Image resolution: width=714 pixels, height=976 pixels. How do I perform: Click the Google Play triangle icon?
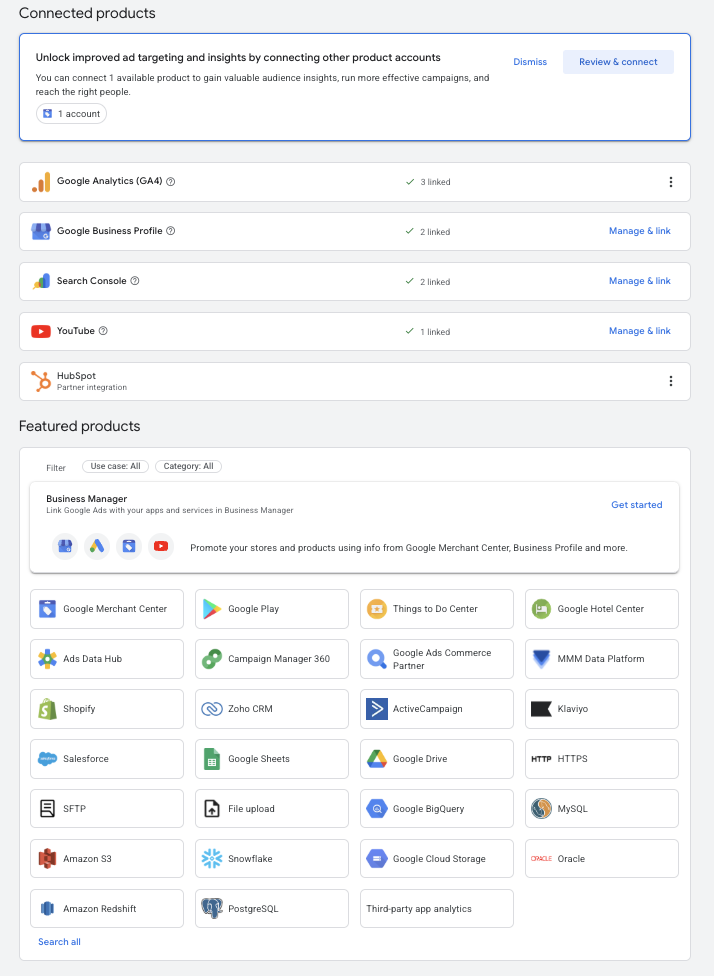pyautogui.click(x=212, y=609)
